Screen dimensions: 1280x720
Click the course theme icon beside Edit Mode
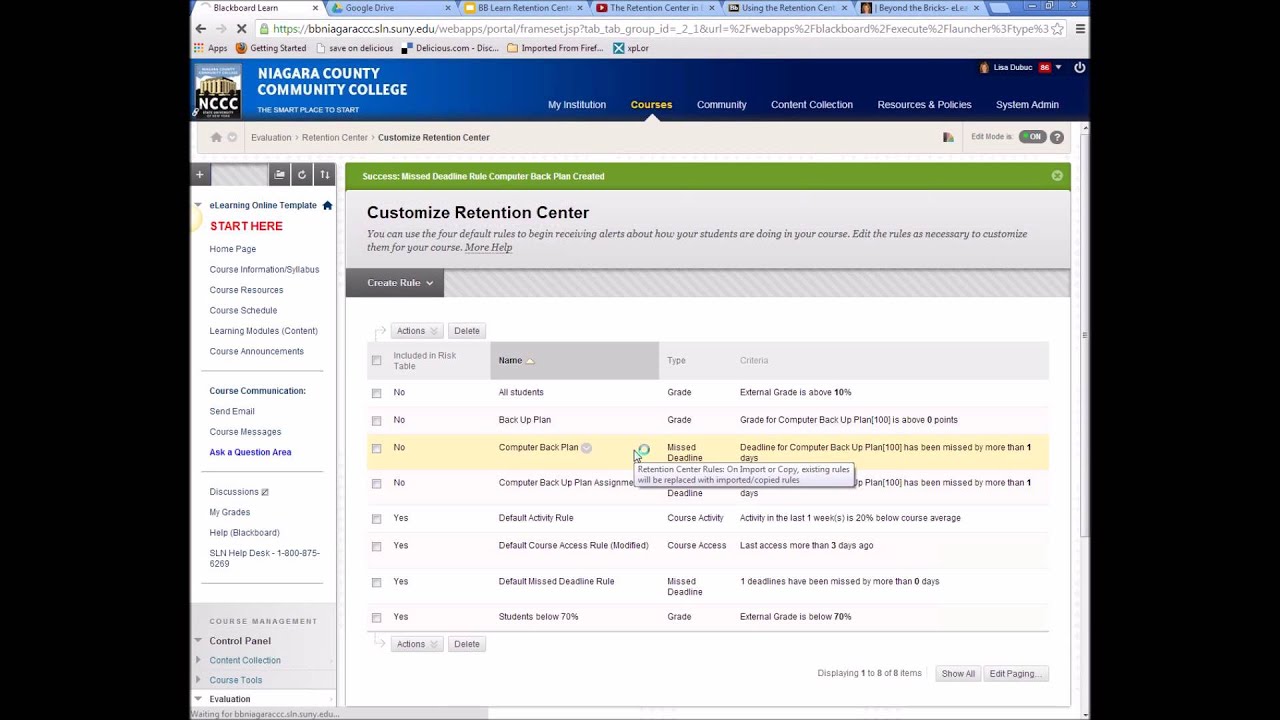click(948, 137)
